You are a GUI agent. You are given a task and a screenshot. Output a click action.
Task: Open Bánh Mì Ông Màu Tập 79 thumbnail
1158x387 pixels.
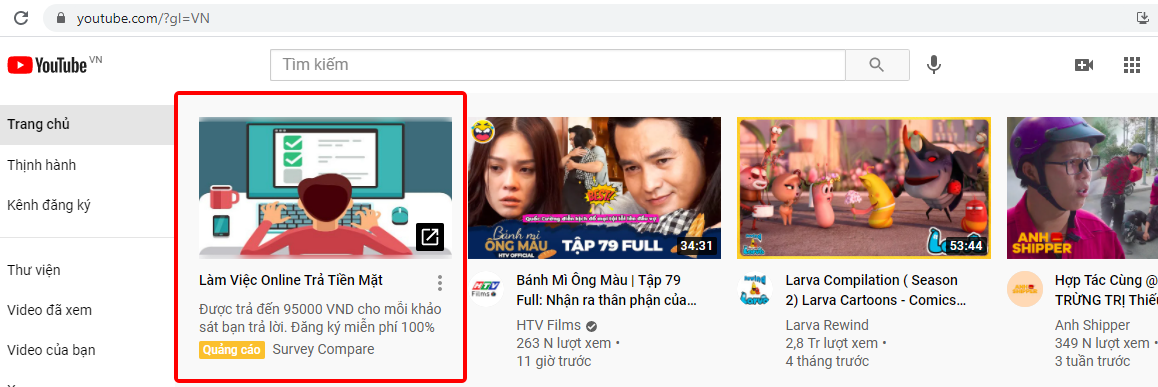pyautogui.click(x=595, y=188)
